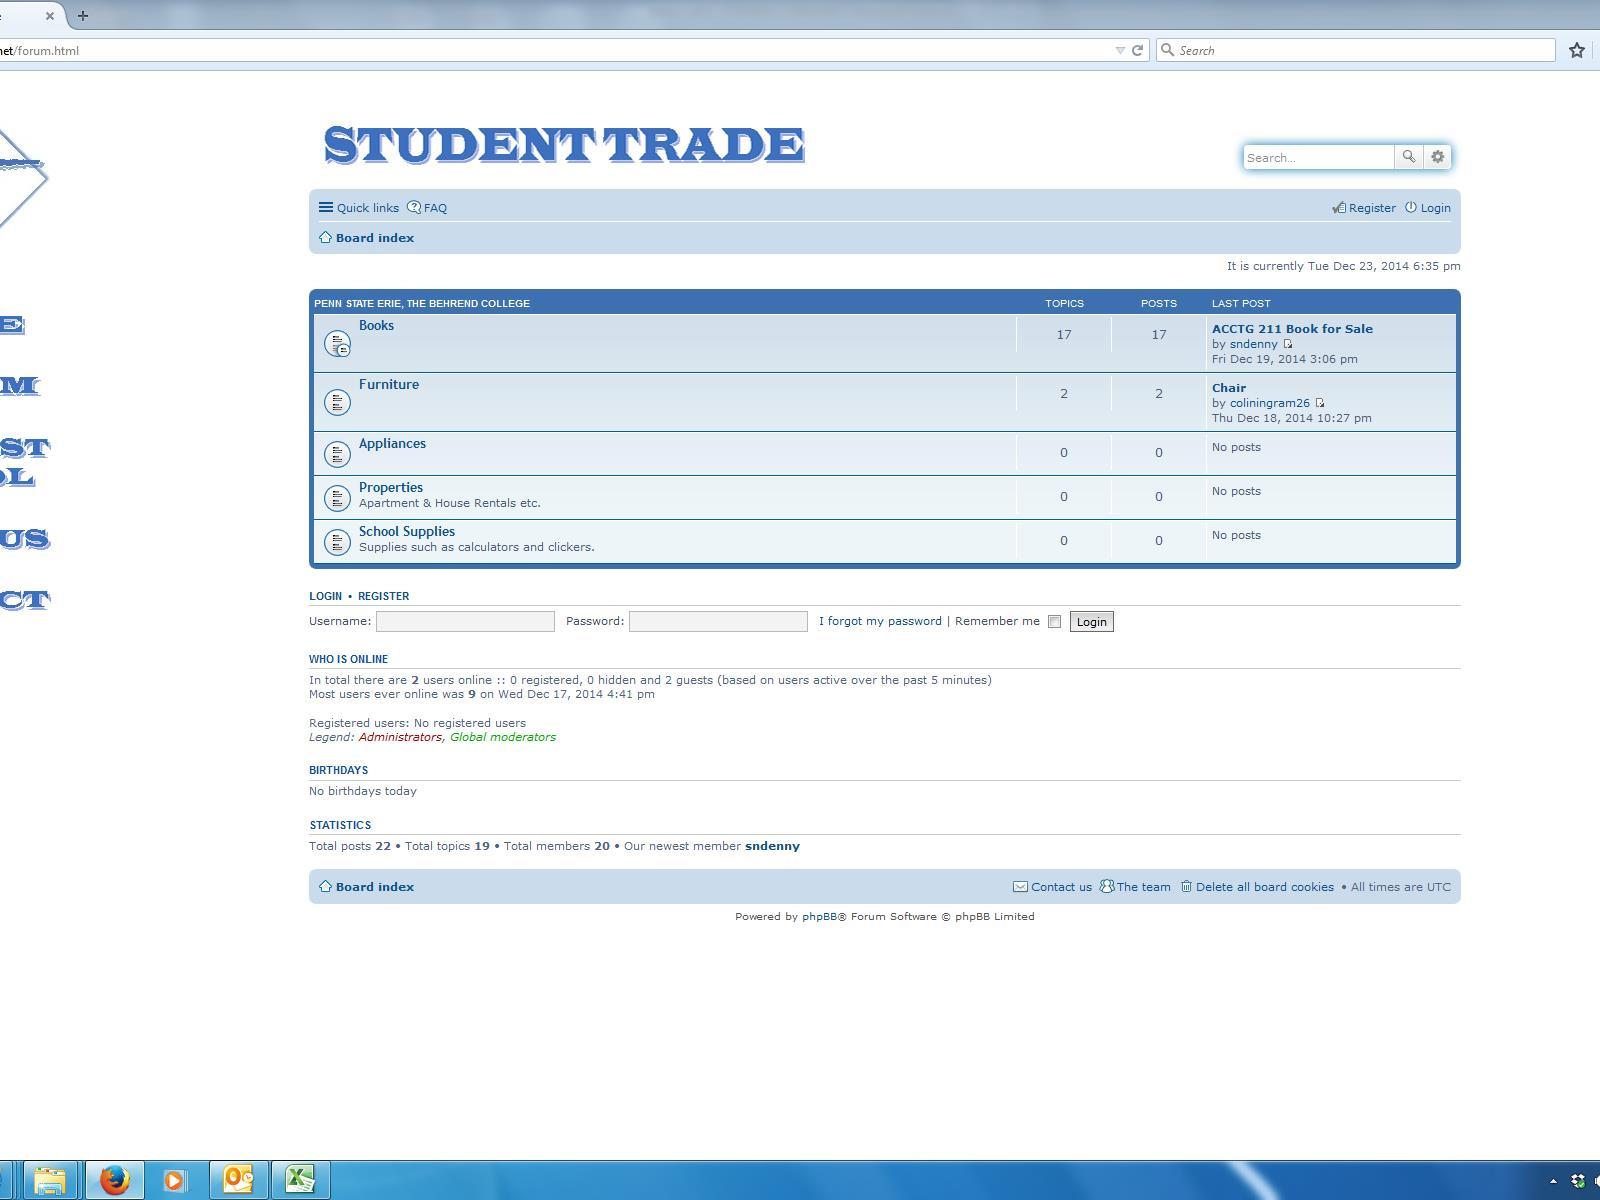
Task: Open The team page link
Action: pos(1135,887)
